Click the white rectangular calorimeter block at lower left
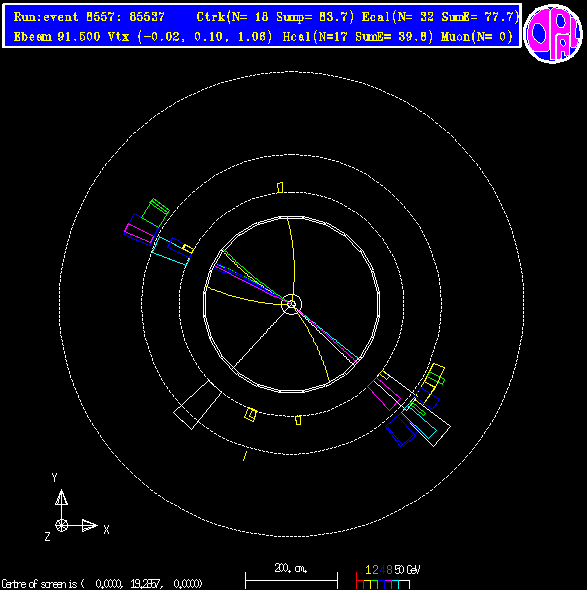This screenshot has width=587, height=590. tap(198, 405)
